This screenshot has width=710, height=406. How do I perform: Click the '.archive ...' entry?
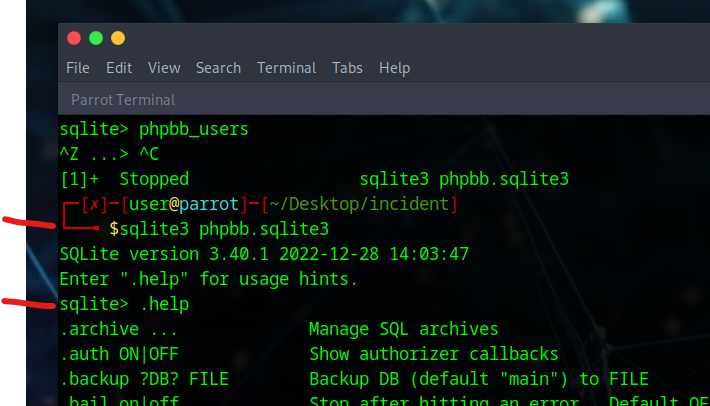pyautogui.click(x=118, y=329)
